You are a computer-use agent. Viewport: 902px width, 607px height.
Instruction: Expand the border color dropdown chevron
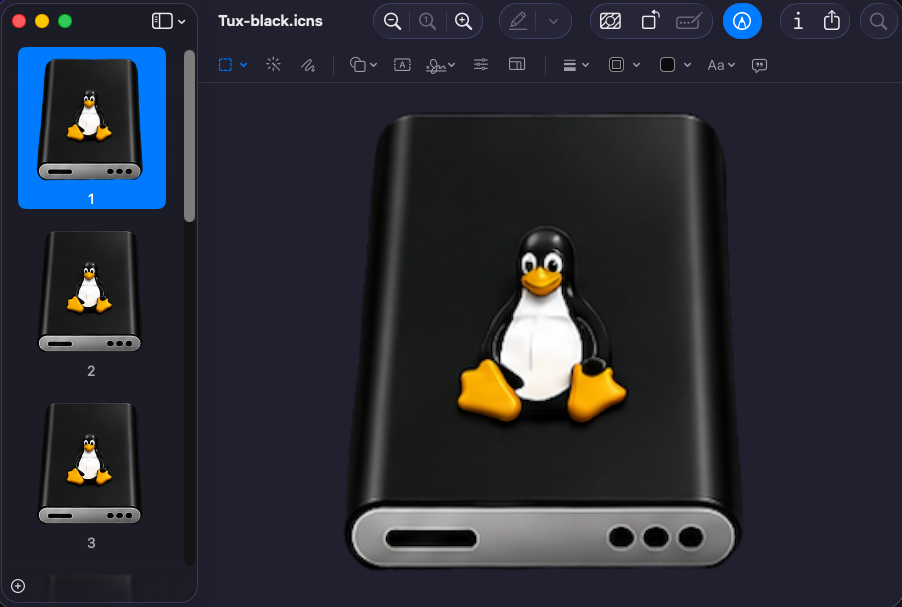[637, 65]
